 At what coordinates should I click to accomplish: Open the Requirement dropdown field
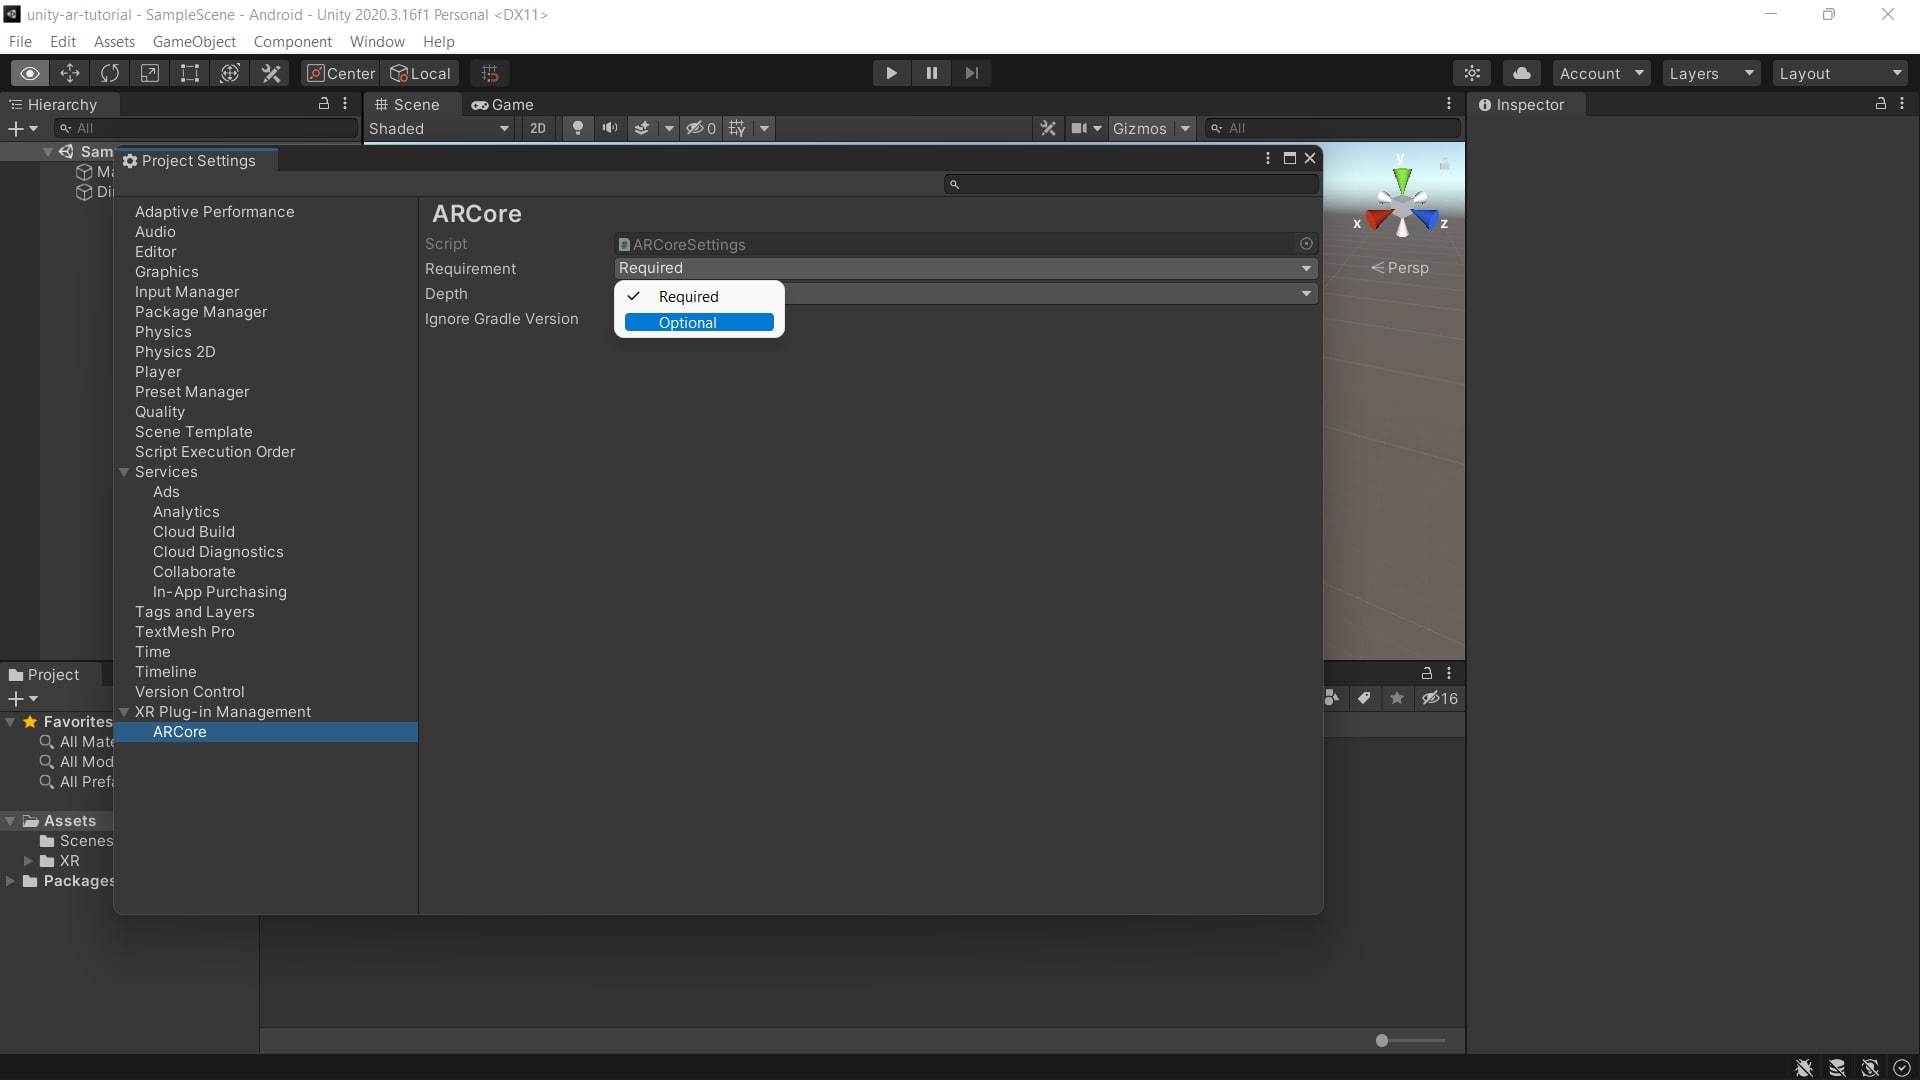click(965, 268)
